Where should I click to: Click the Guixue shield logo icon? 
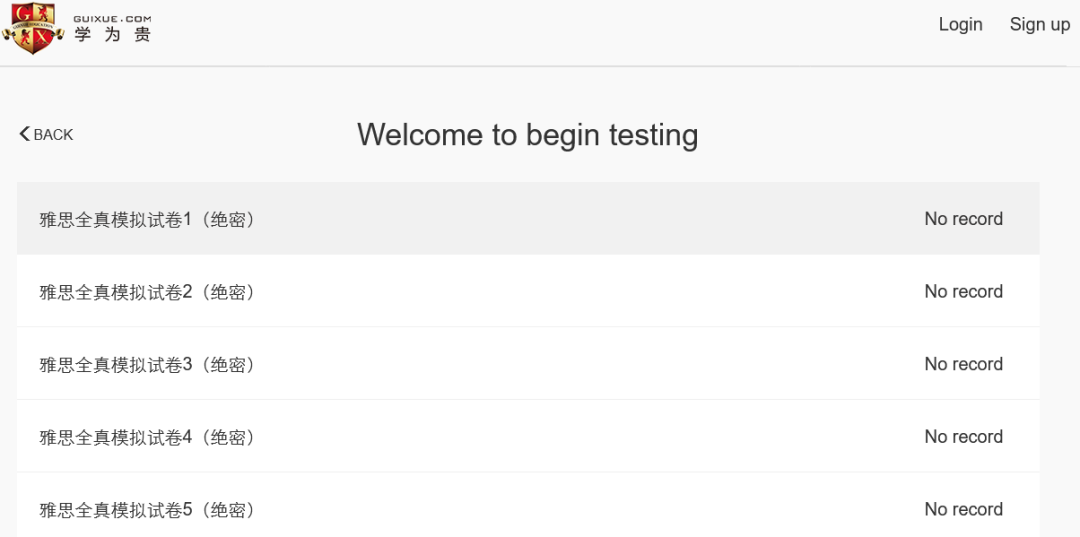(32, 29)
